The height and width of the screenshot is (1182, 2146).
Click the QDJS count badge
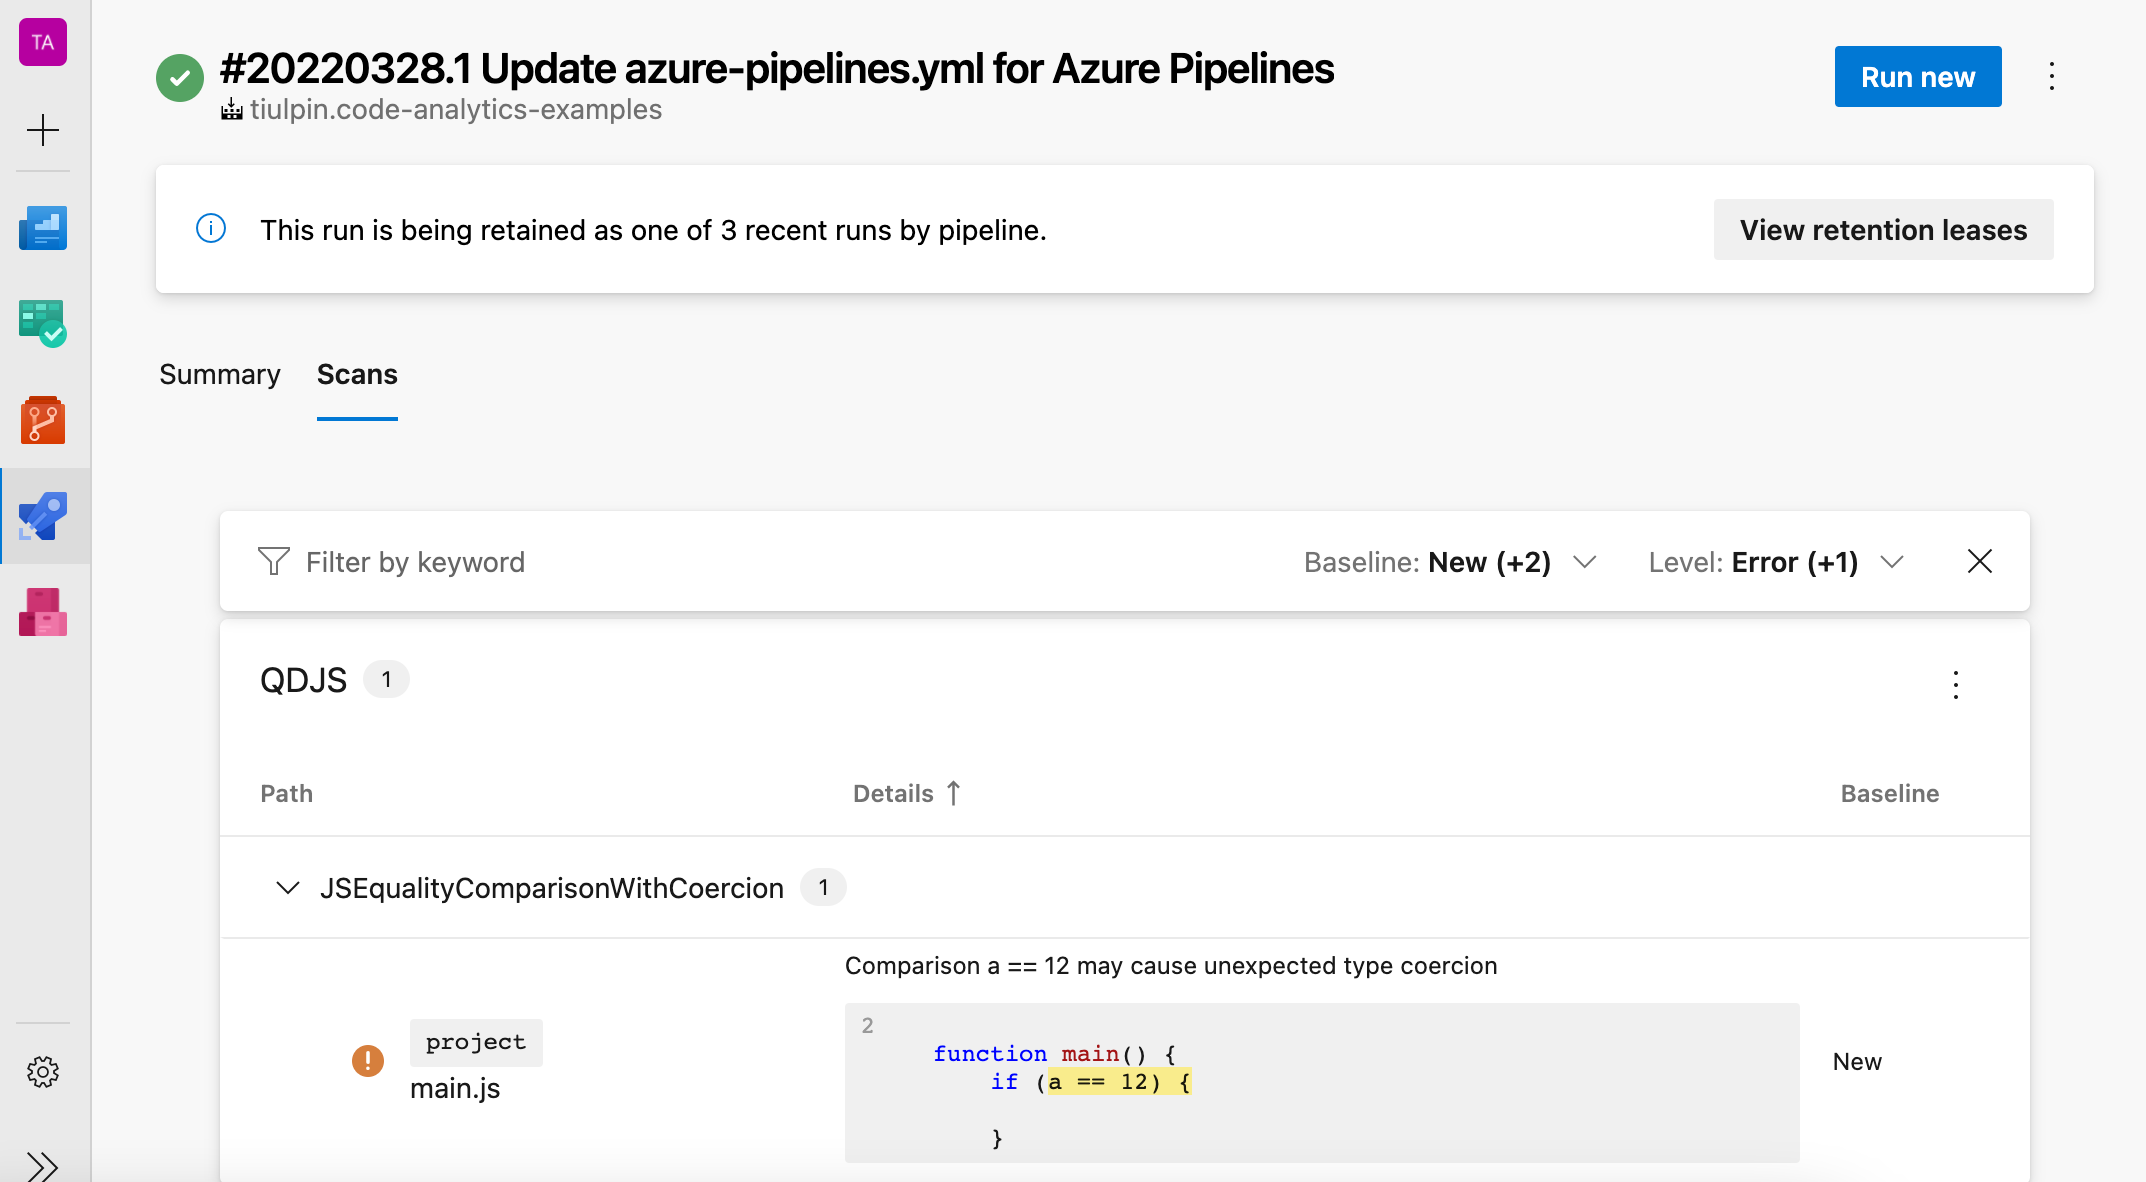pos(386,679)
